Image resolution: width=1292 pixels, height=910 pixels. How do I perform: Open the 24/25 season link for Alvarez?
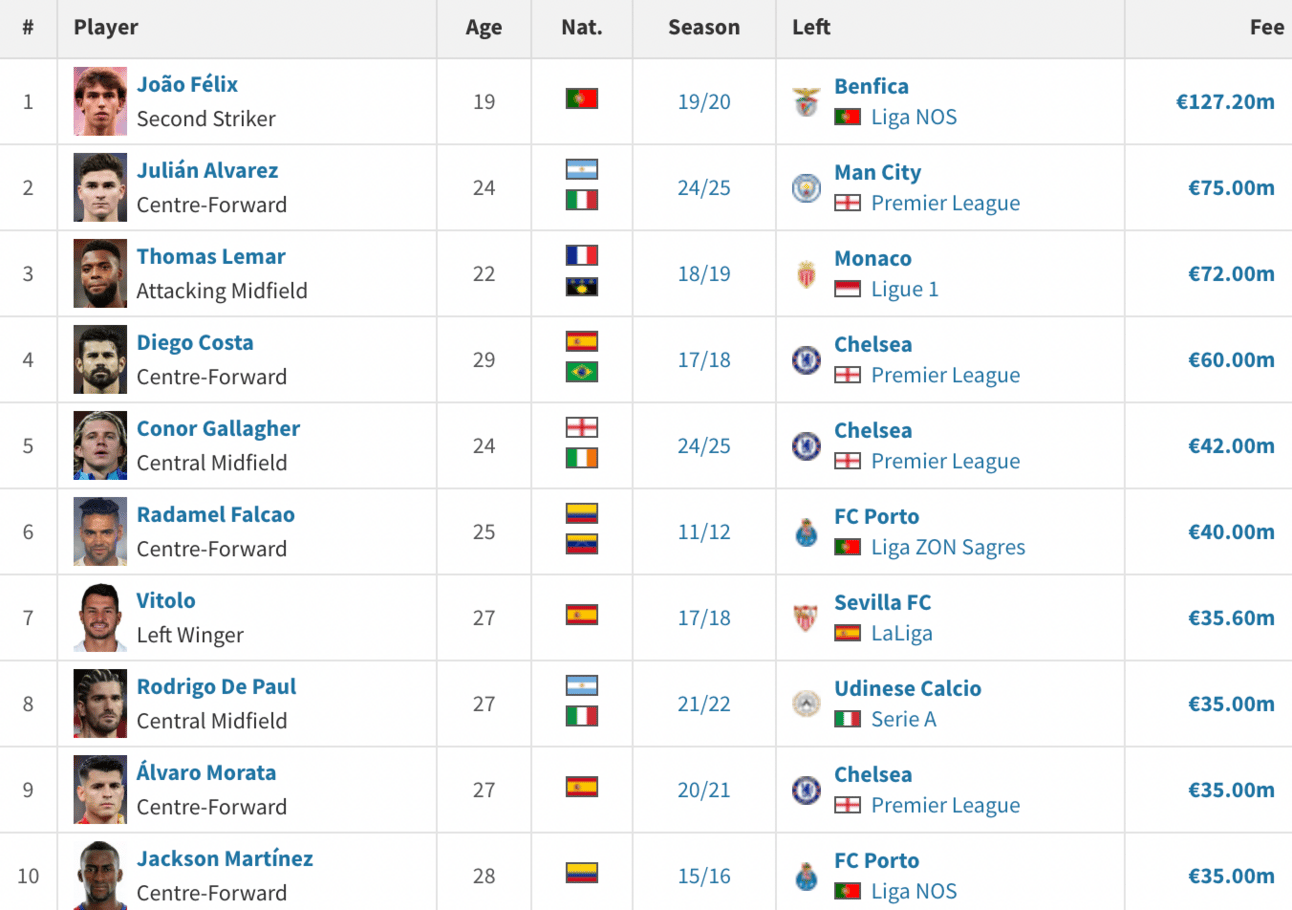tap(704, 188)
